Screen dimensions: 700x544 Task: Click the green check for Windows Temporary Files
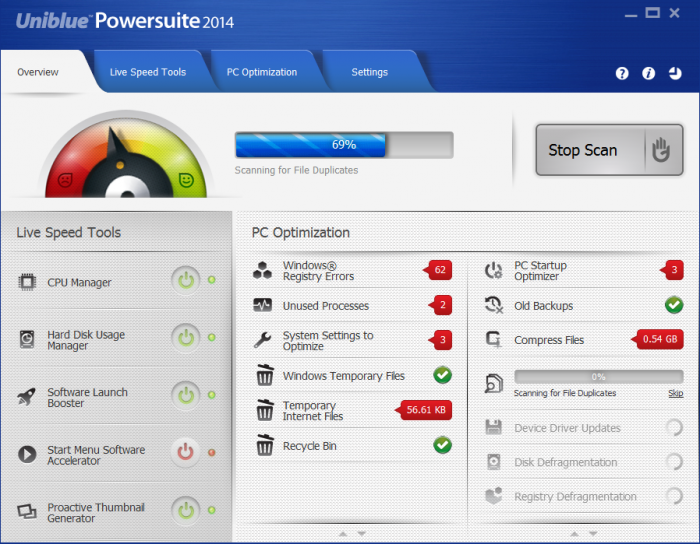pyautogui.click(x=442, y=375)
